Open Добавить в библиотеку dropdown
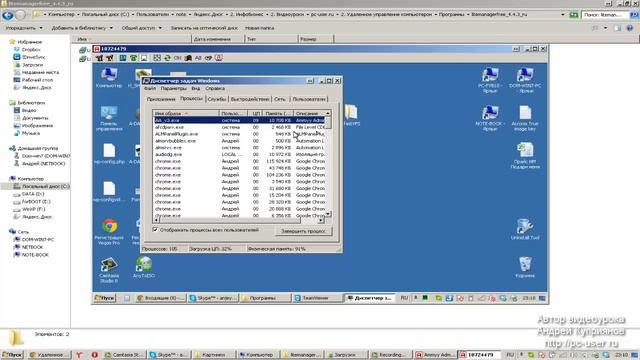The image size is (640, 360). (82, 28)
